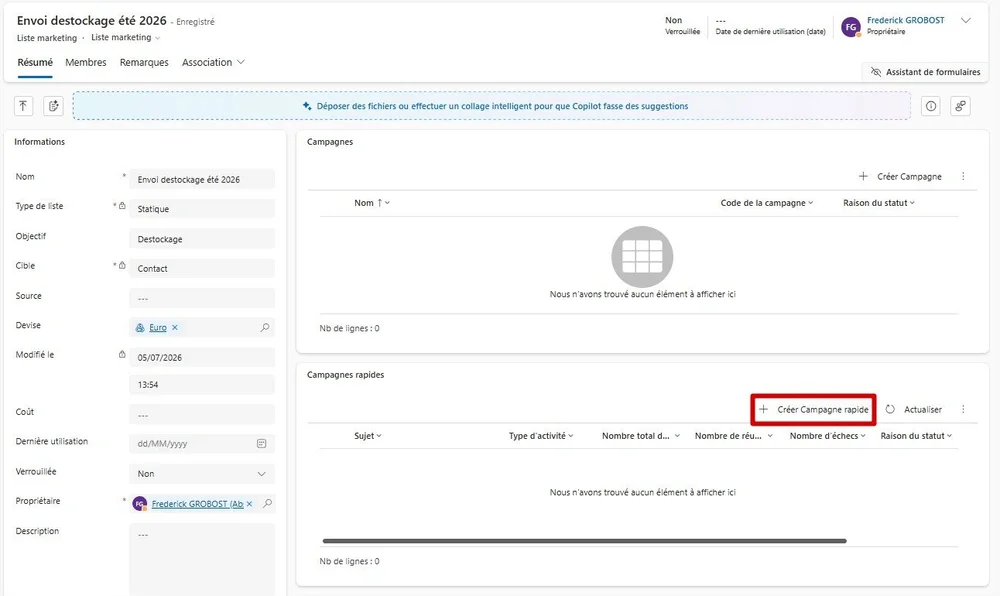This screenshot has width=1000, height=596.
Task: Open the Dernière utilisation calendar picker
Action: (261, 444)
